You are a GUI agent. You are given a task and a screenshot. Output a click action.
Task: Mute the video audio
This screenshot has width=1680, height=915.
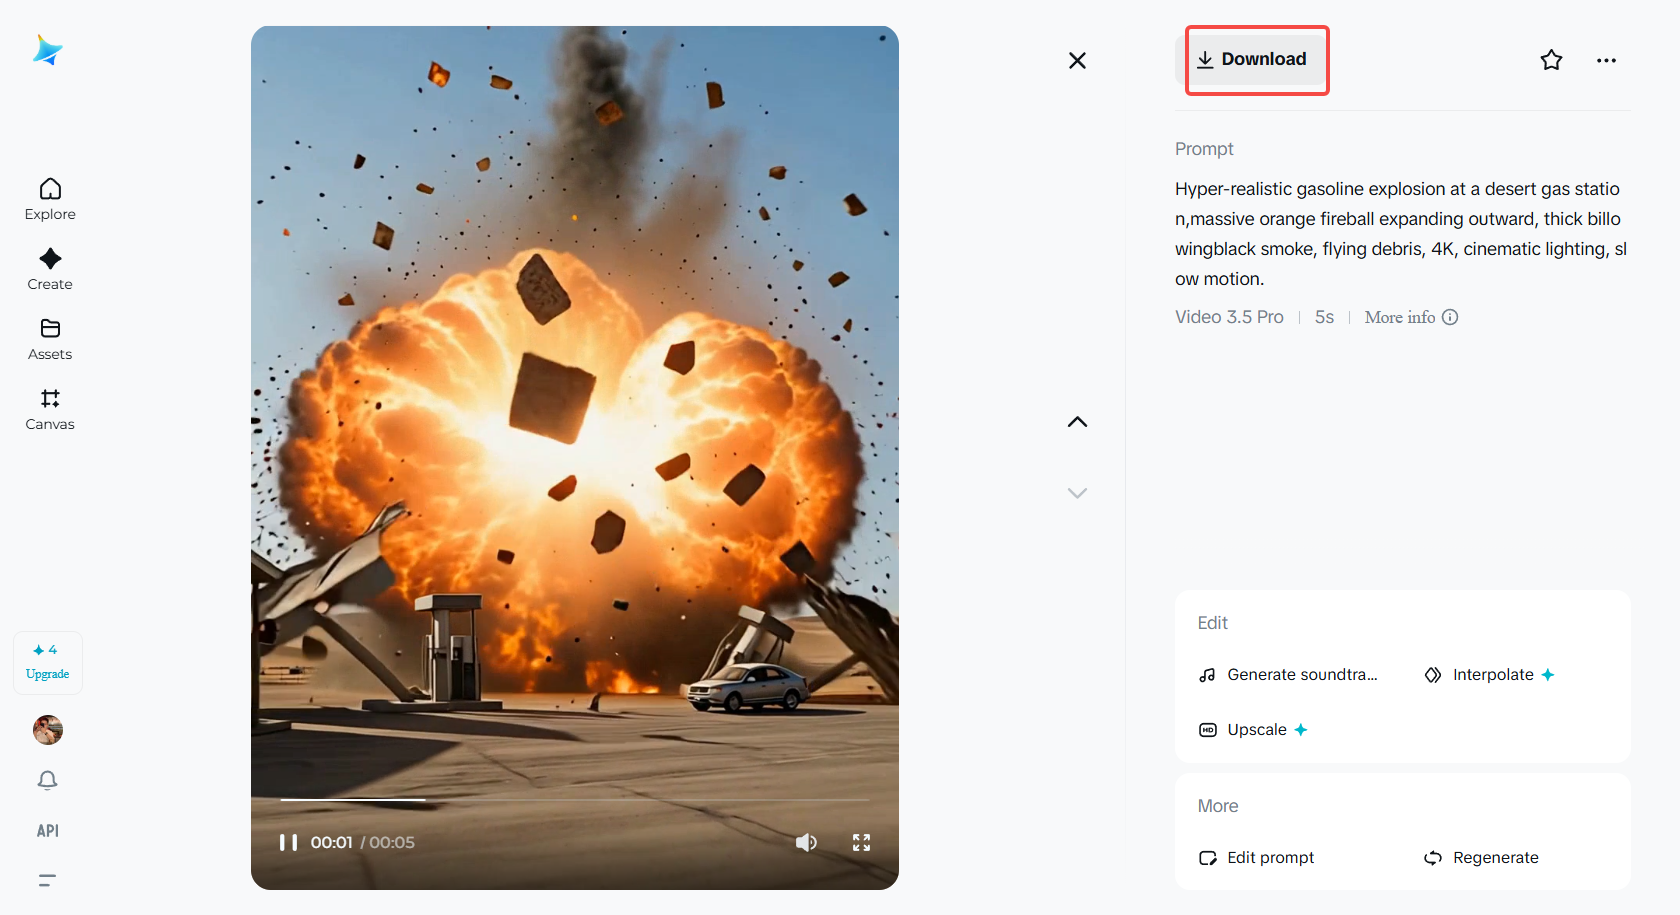[x=806, y=842]
